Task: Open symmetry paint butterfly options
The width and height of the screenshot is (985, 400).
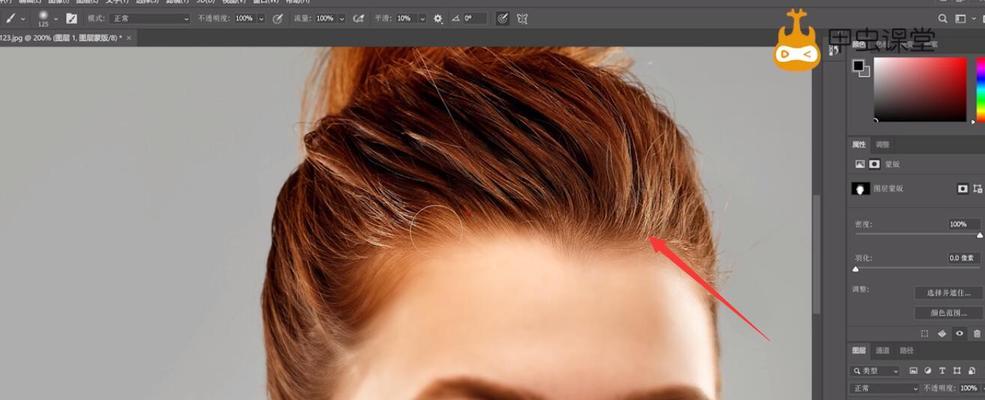Action: tap(522, 19)
